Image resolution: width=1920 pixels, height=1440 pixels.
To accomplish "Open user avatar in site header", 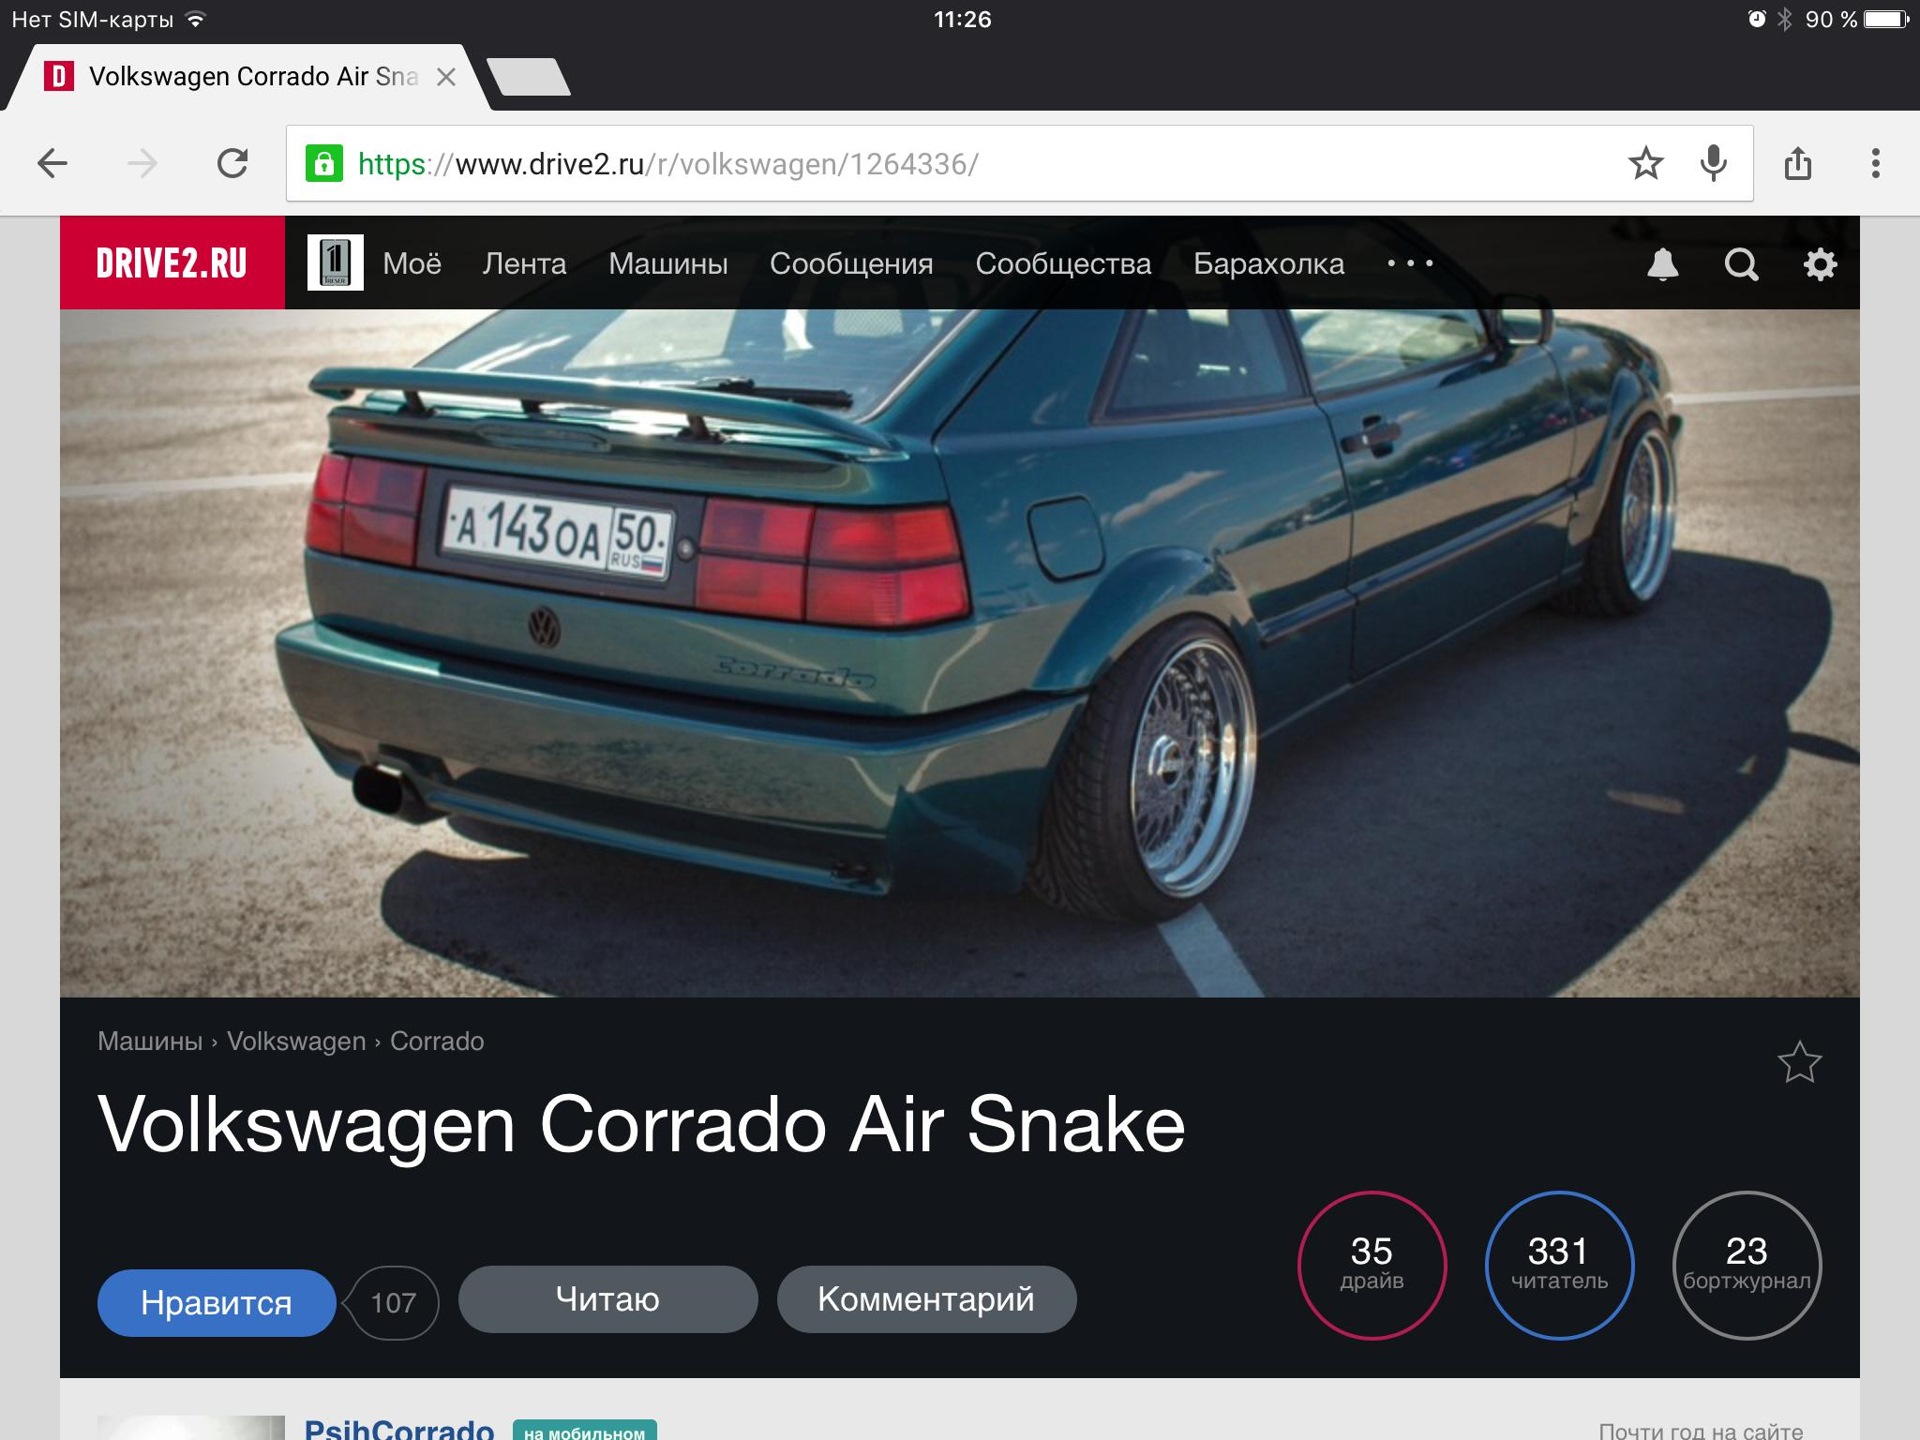I will pyautogui.click(x=335, y=263).
